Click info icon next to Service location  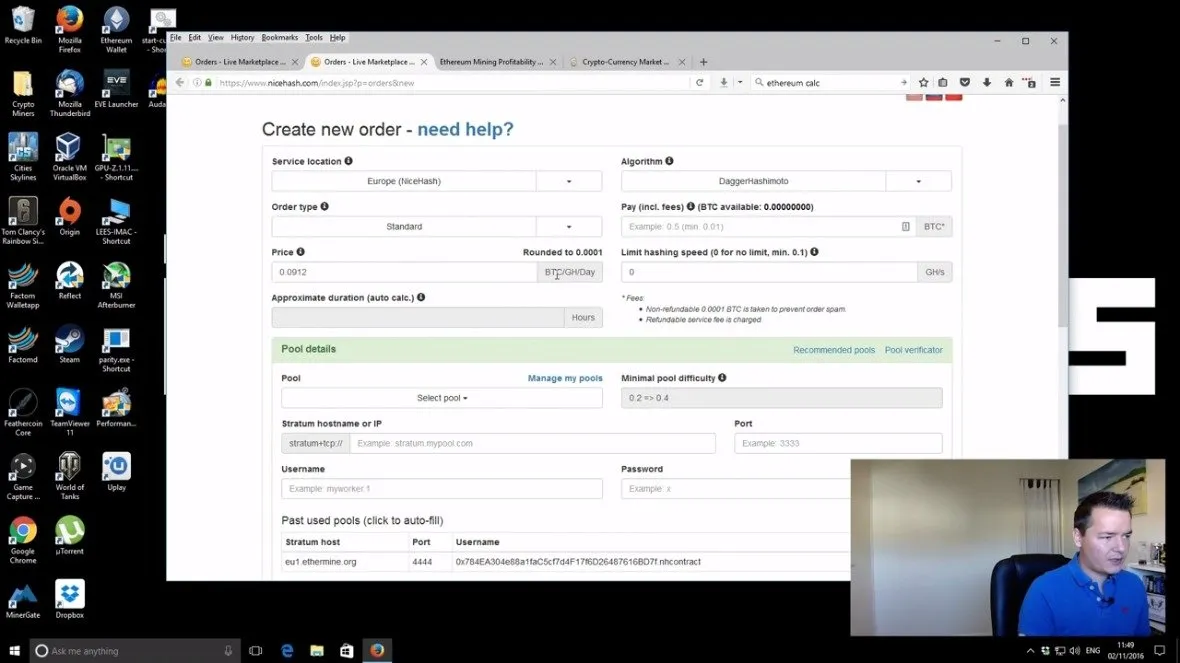(348, 161)
